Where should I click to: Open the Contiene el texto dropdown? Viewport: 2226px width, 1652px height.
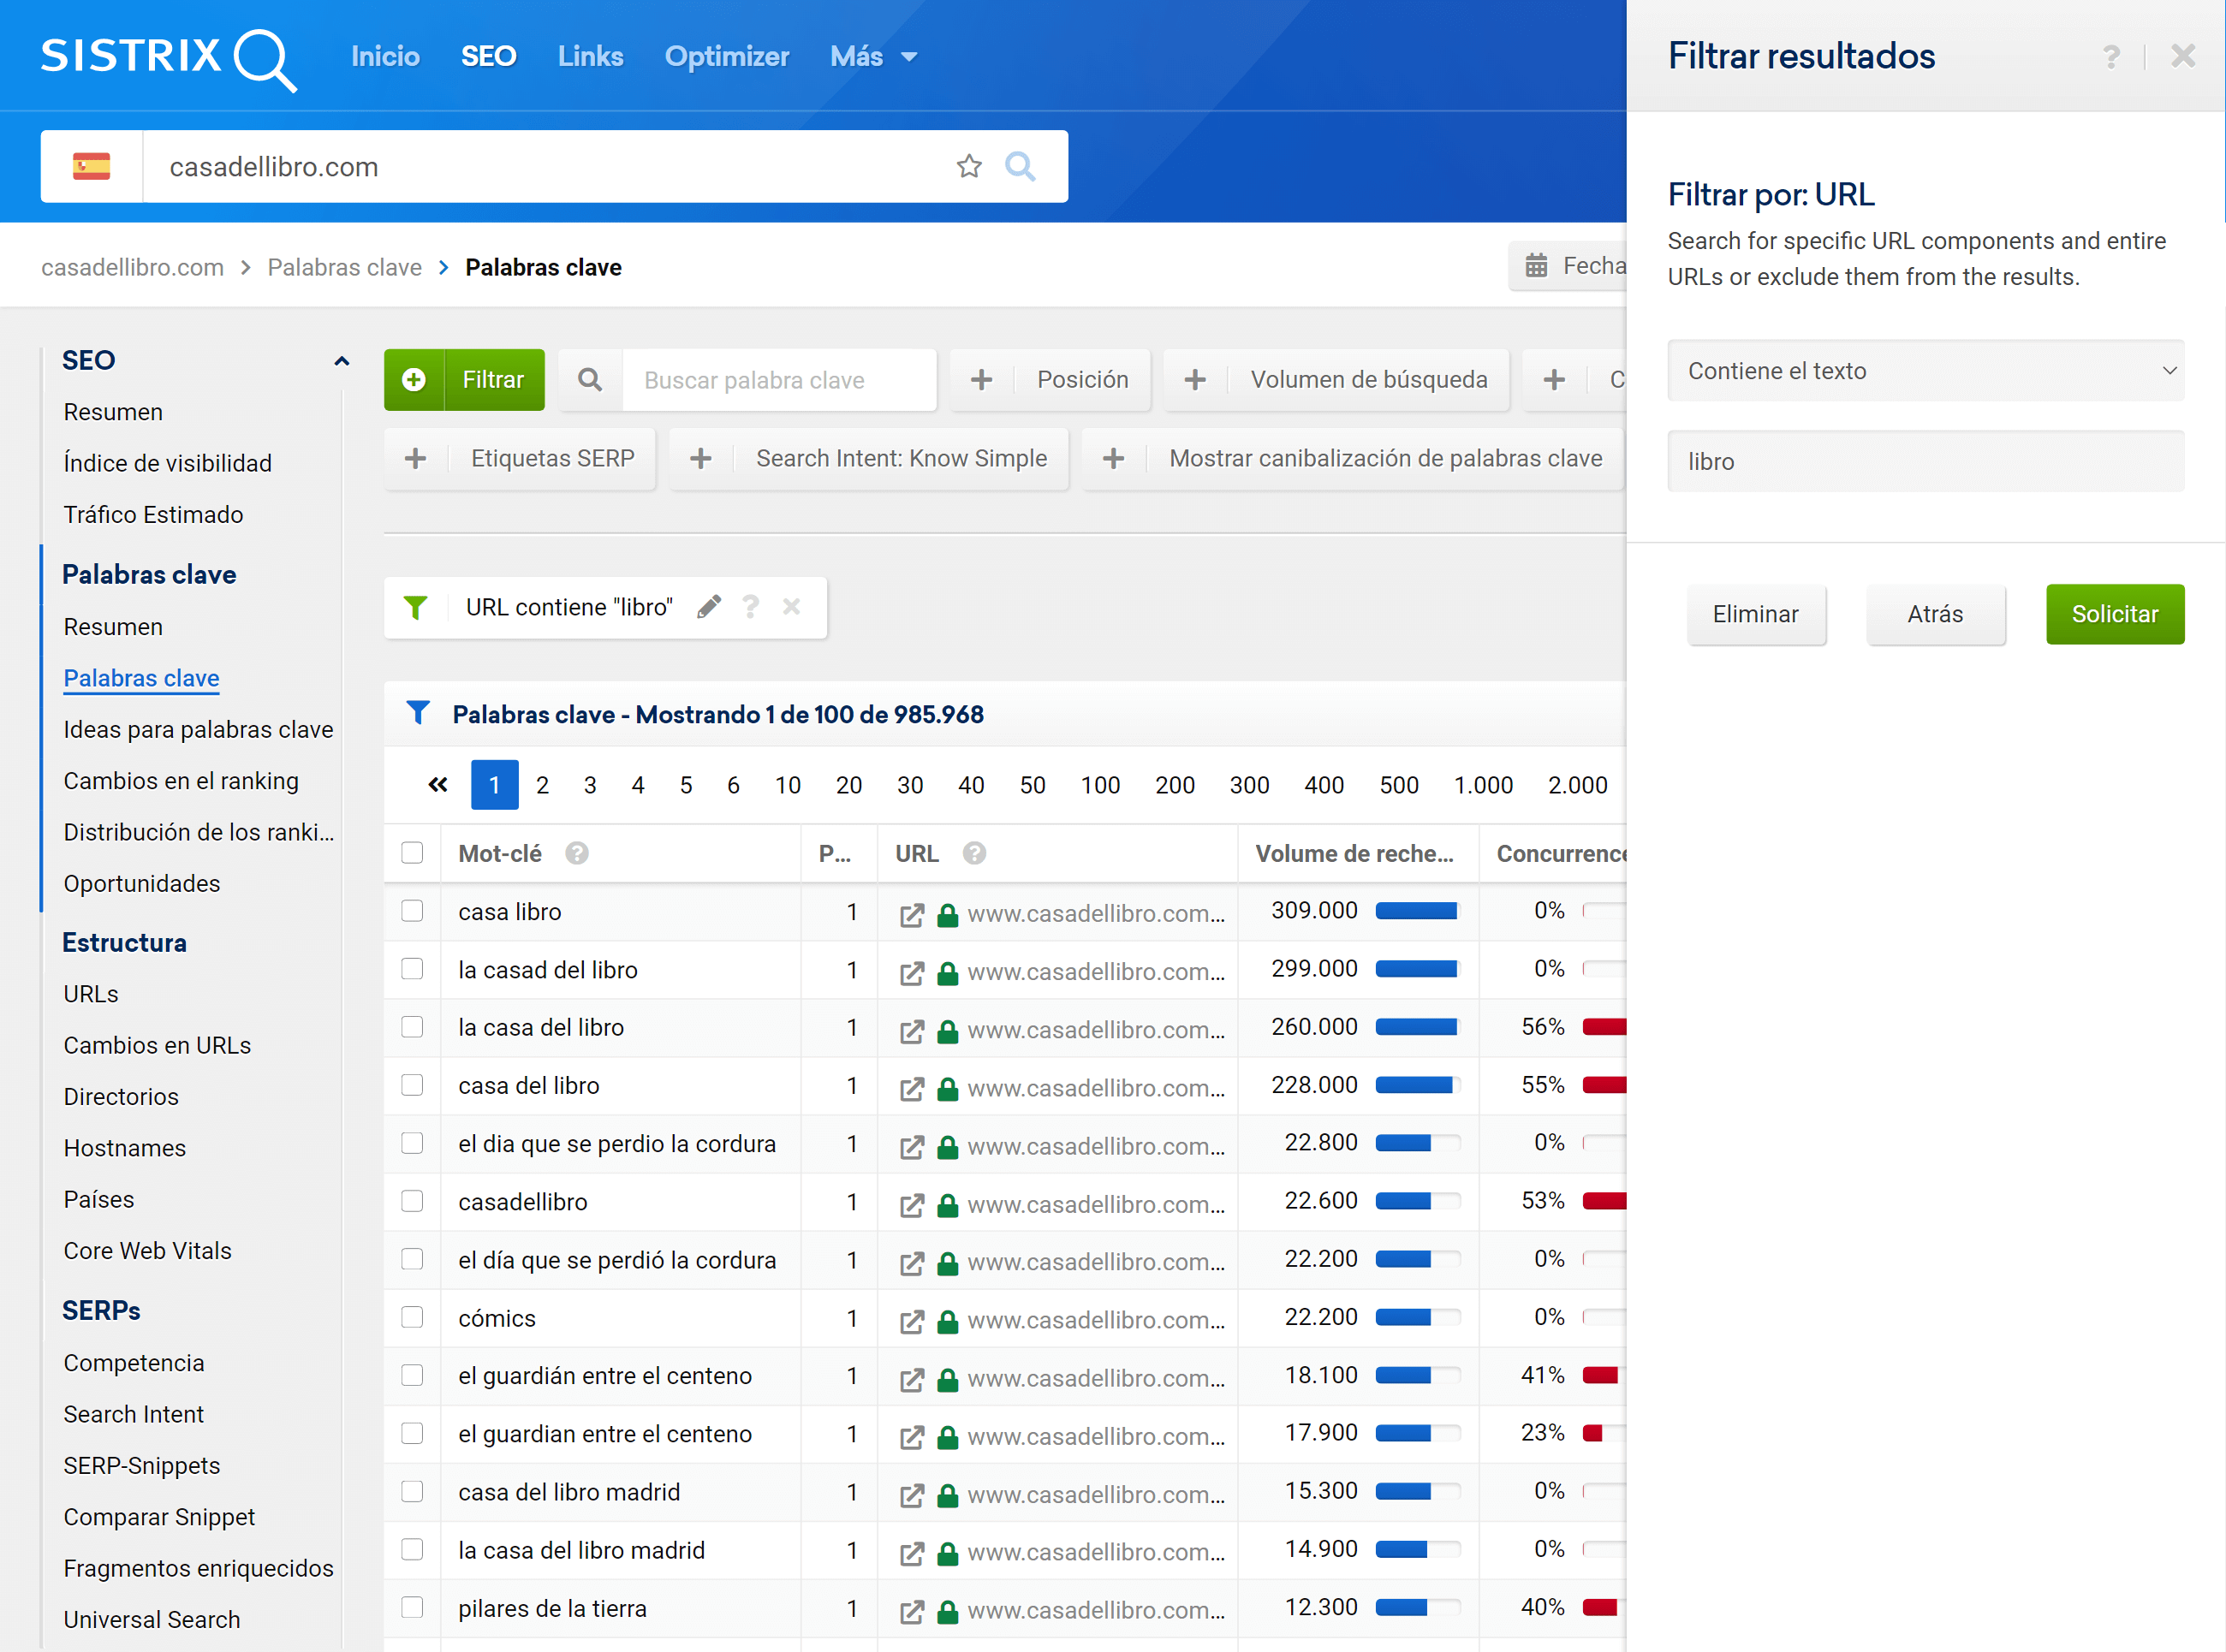point(1925,371)
